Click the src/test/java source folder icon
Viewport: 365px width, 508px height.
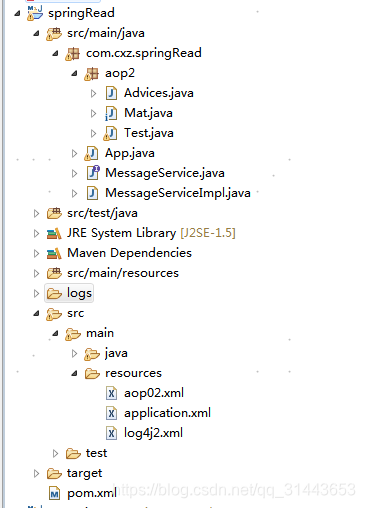[x=54, y=213]
